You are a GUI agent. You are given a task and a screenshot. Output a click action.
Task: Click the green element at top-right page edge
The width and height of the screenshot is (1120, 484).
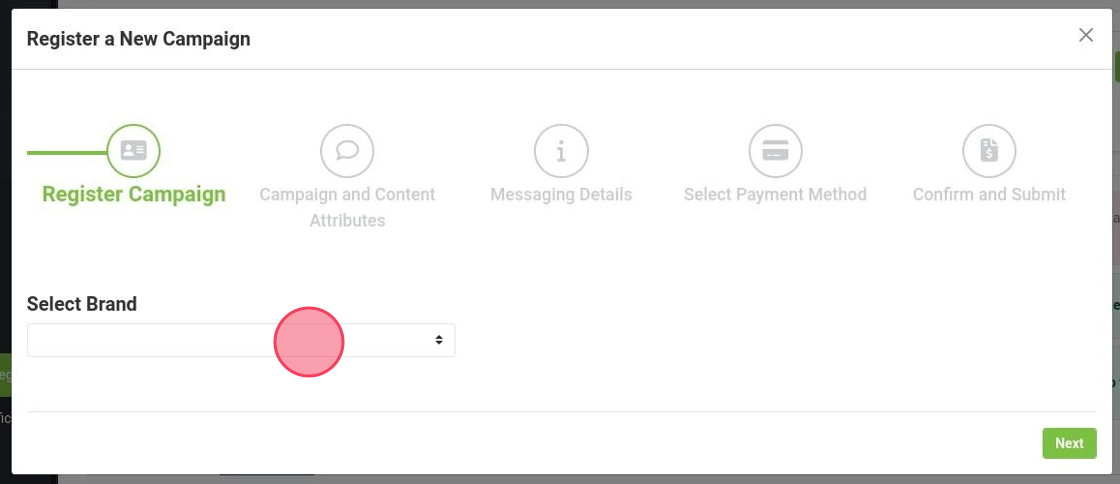coord(1116,67)
